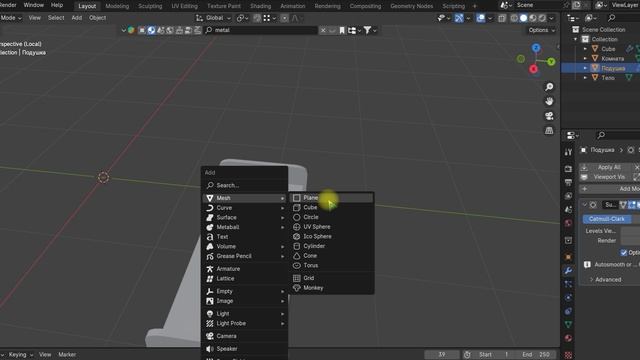Open the Volume submenu
This screenshot has width=640, height=360.
(244, 247)
